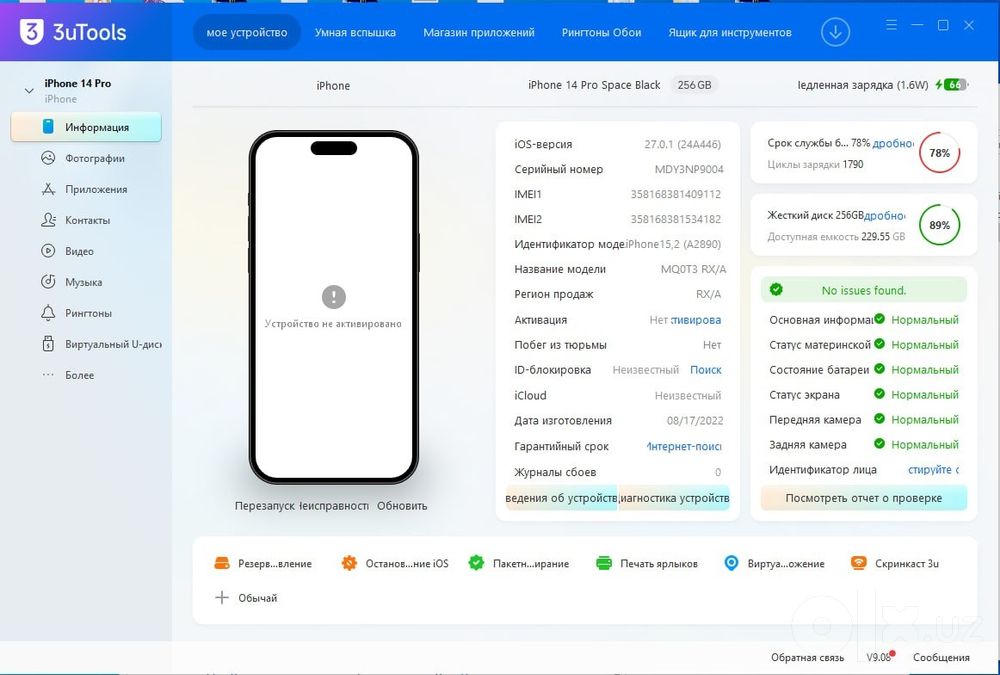Click the activation link next to Нет
The height and width of the screenshot is (675, 1000).
(x=696, y=320)
